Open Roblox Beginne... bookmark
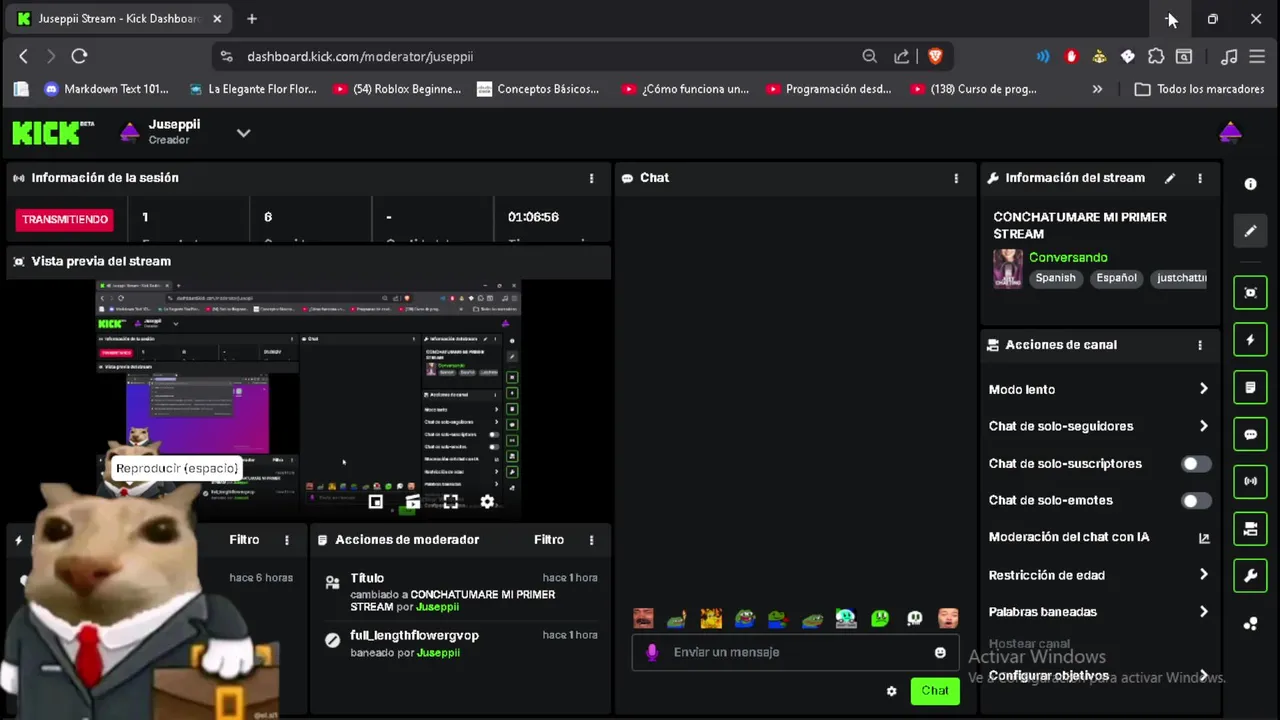Screen dimensions: 1280x720 pos(396,89)
